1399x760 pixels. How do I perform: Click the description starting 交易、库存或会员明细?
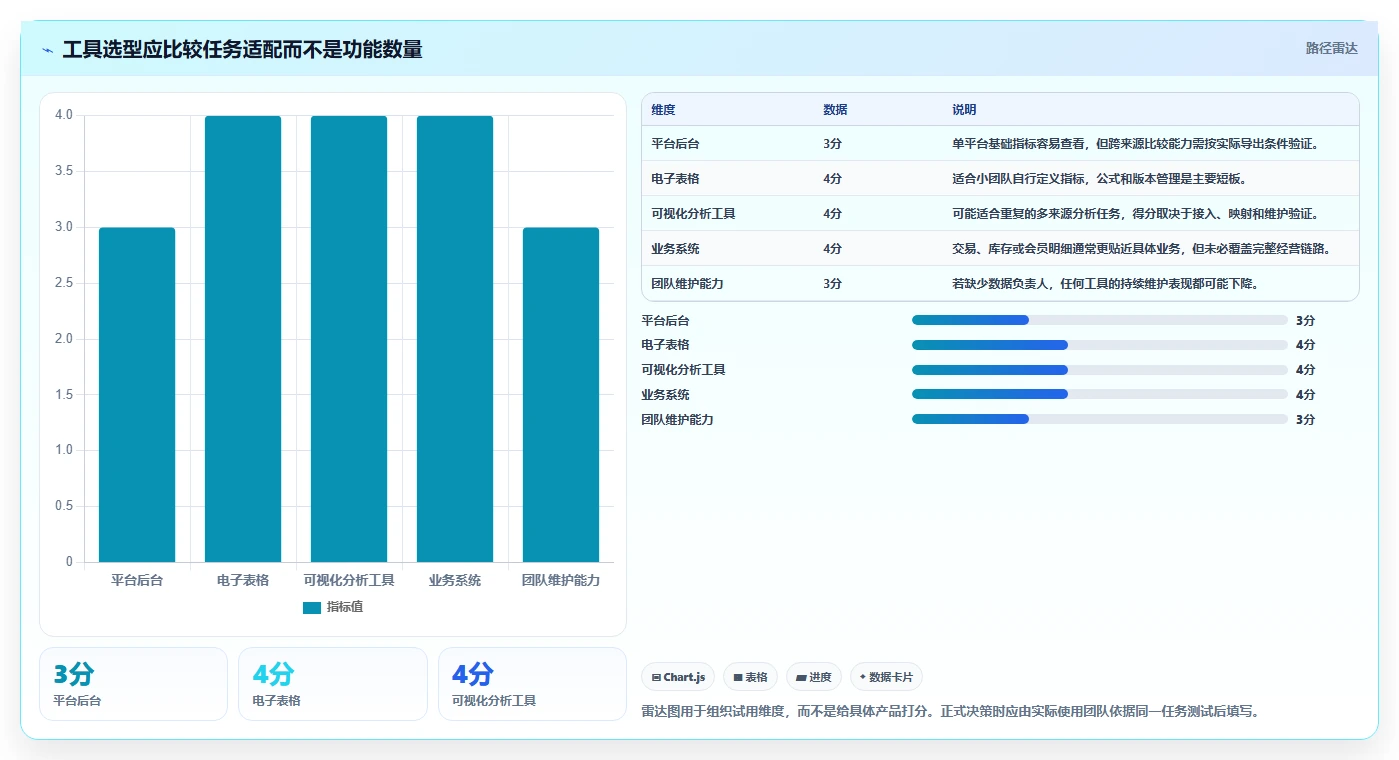[x=1141, y=249]
